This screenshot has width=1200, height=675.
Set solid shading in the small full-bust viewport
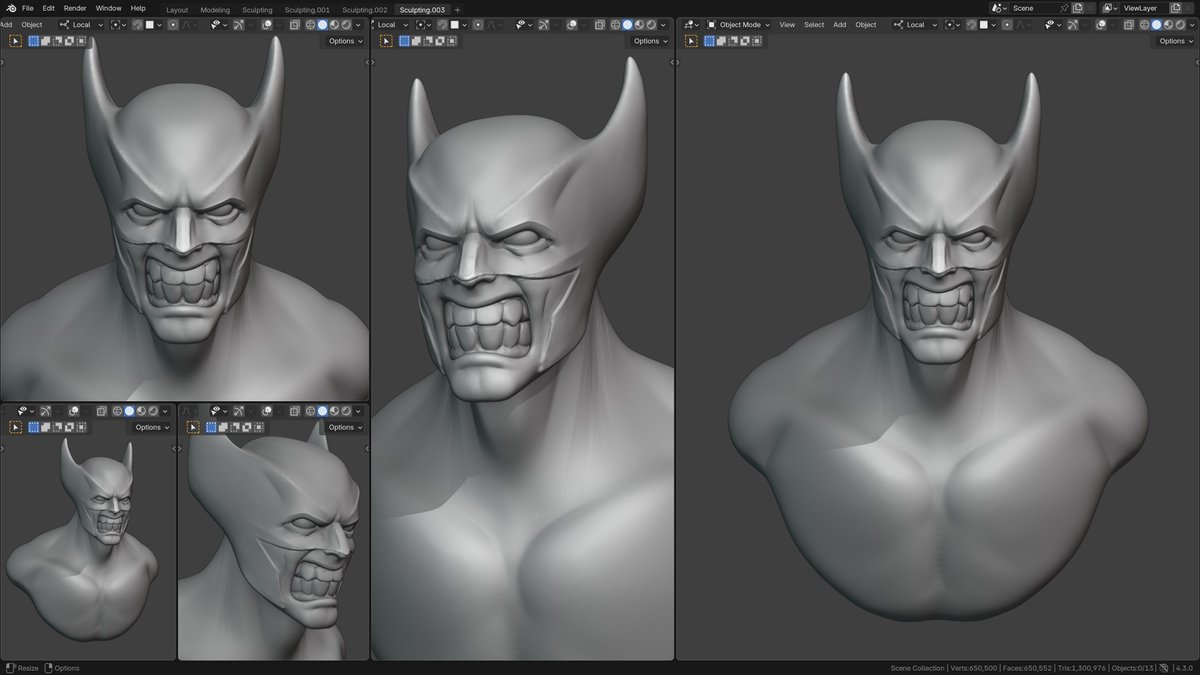click(129, 411)
